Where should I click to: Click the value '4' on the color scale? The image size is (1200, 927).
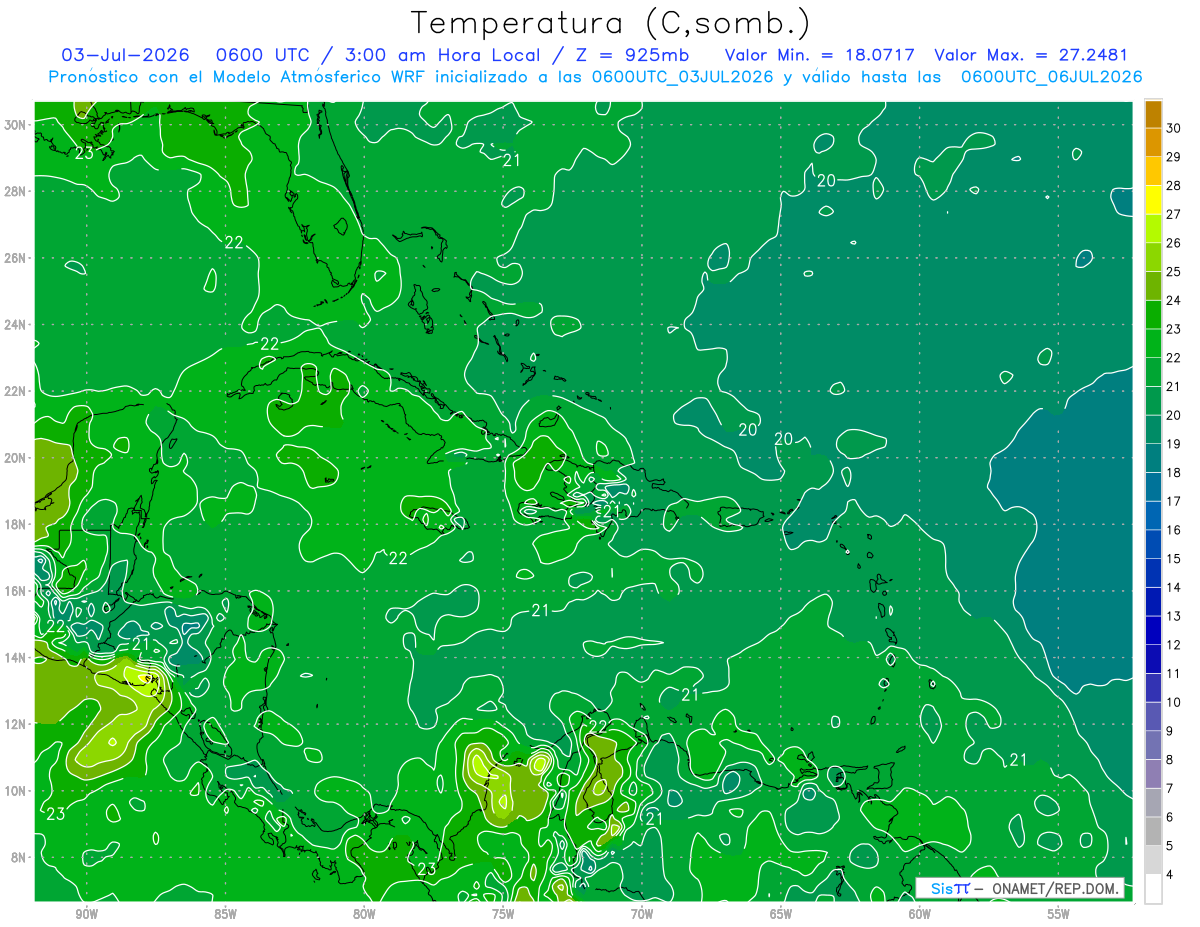click(x=1171, y=874)
